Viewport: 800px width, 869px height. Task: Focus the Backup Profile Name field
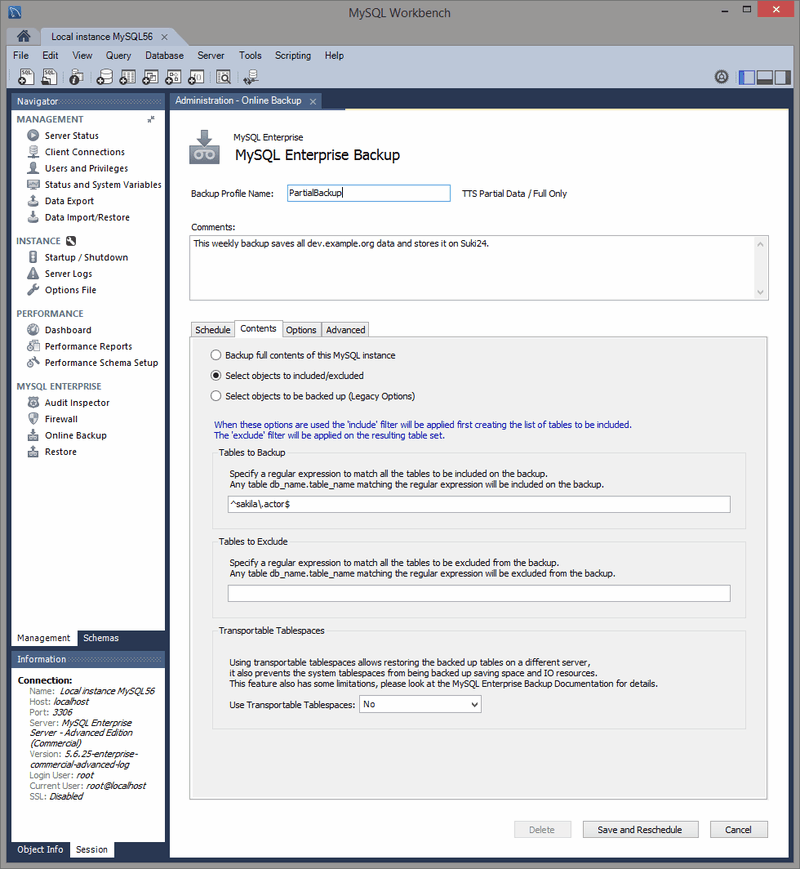click(x=369, y=193)
